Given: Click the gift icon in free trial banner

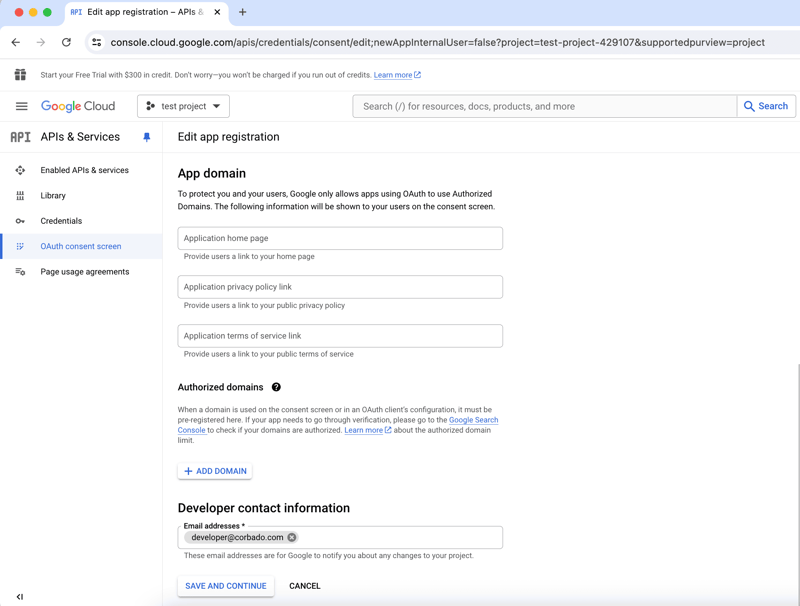Looking at the screenshot, I should 20,74.
